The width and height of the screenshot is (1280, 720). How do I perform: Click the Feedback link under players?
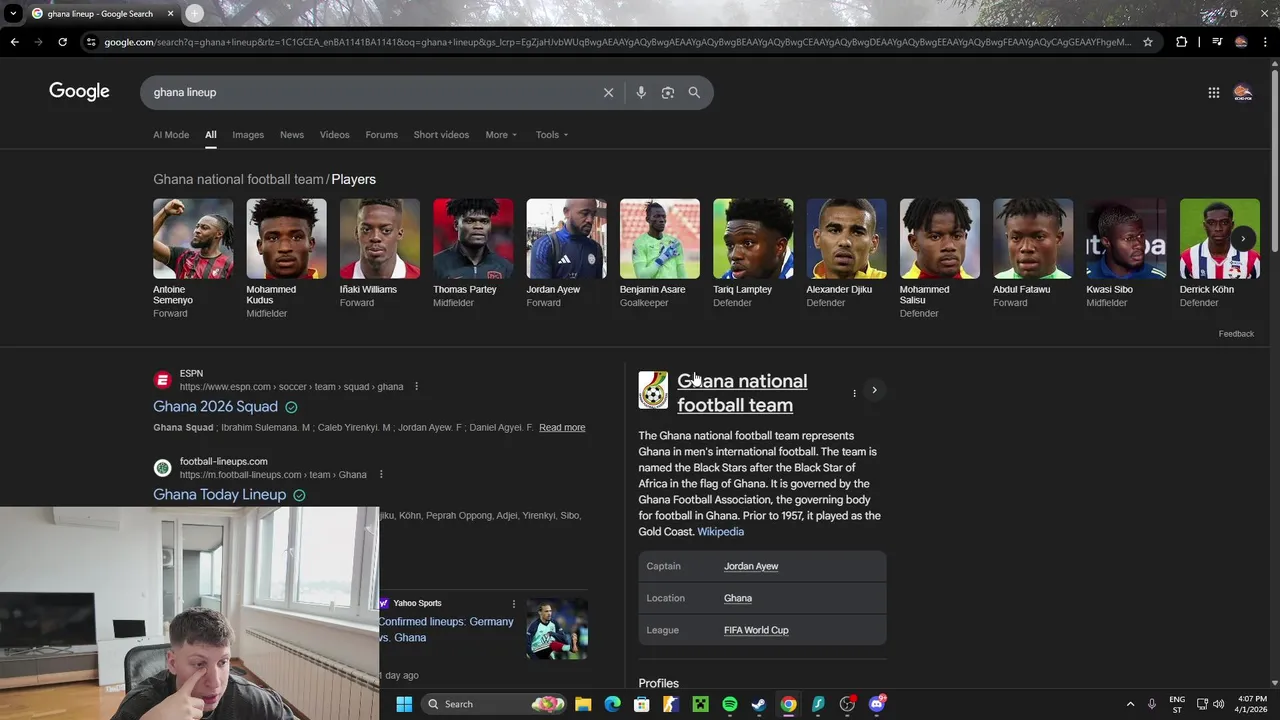[x=1236, y=334]
